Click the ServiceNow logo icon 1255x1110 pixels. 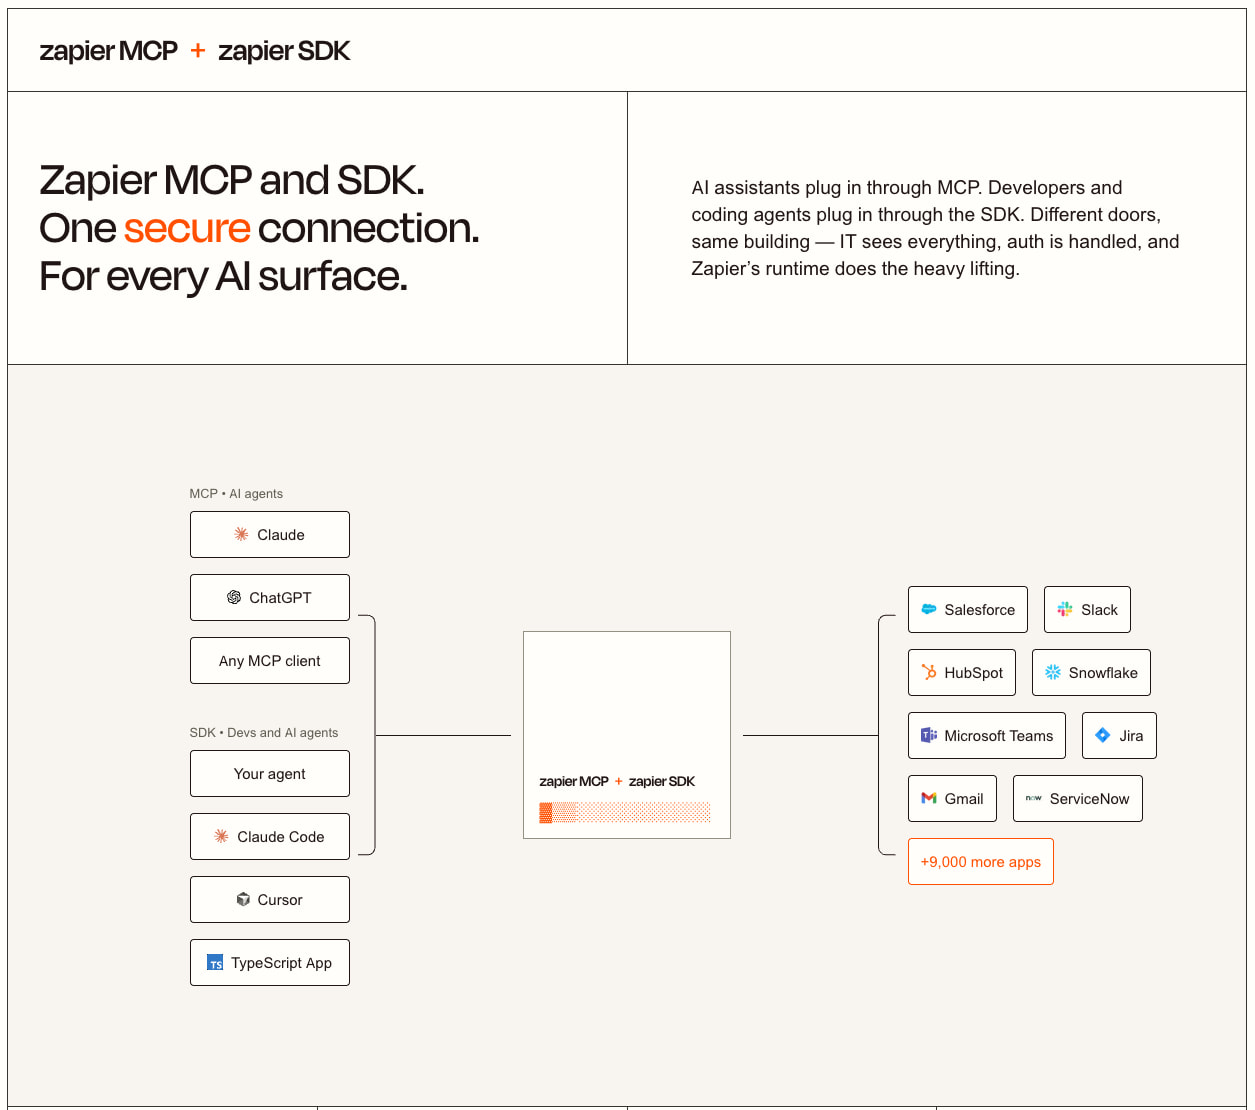pos(1034,799)
